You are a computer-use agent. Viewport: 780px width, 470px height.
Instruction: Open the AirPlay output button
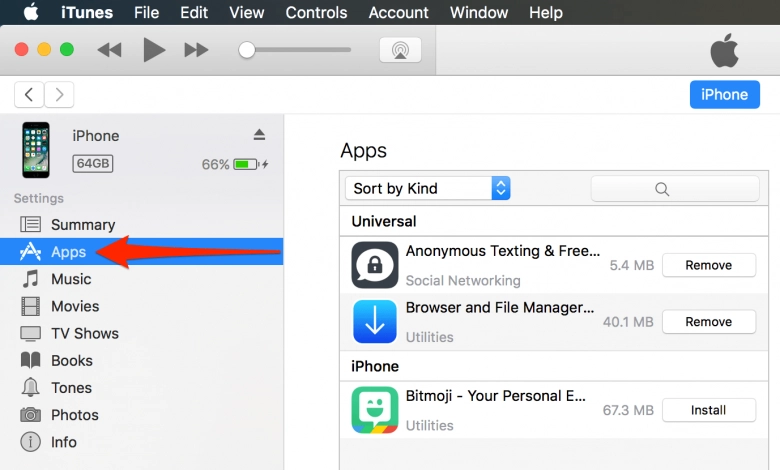click(x=400, y=50)
